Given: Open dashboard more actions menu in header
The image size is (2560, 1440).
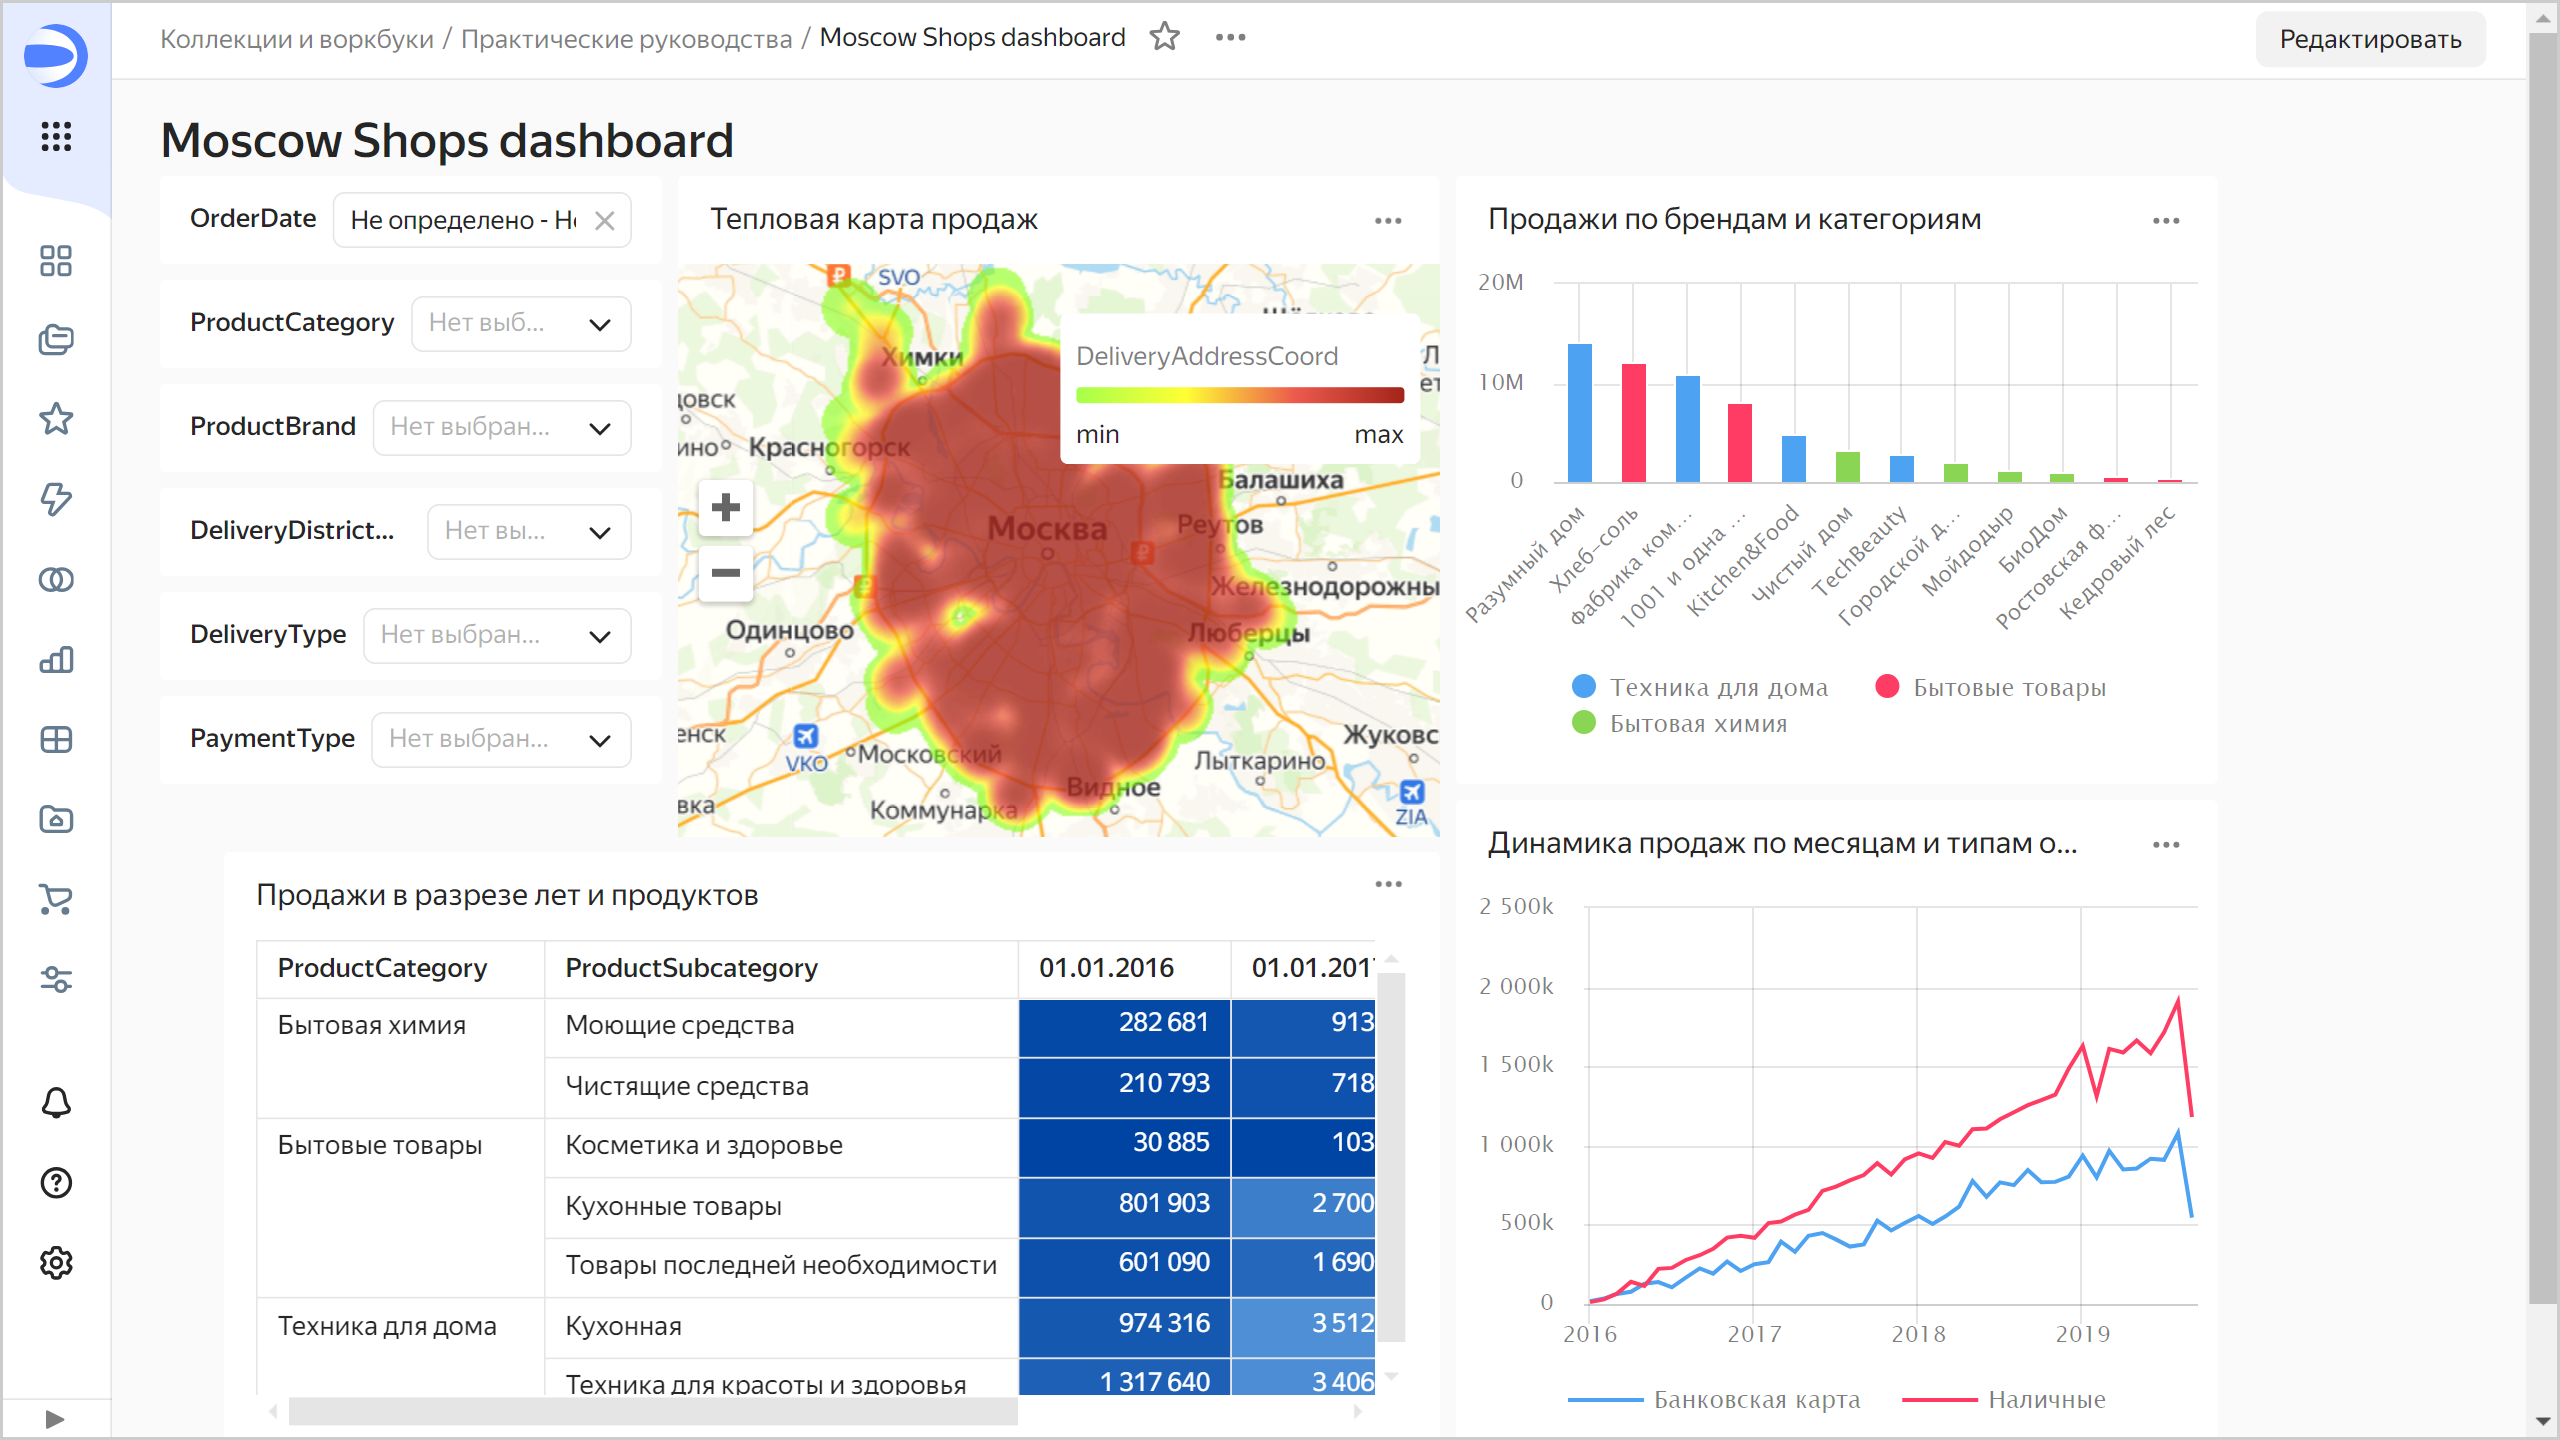Looking at the screenshot, I should point(1230,37).
